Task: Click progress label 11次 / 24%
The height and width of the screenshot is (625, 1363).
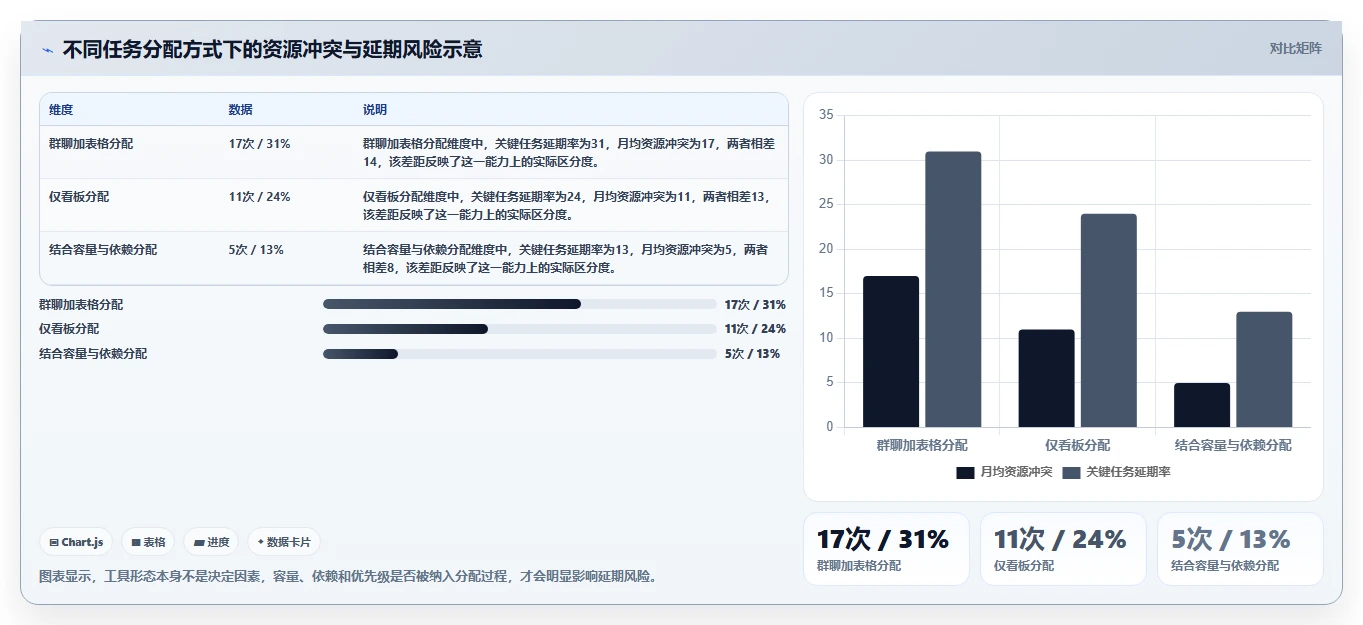Action: click(755, 329)
